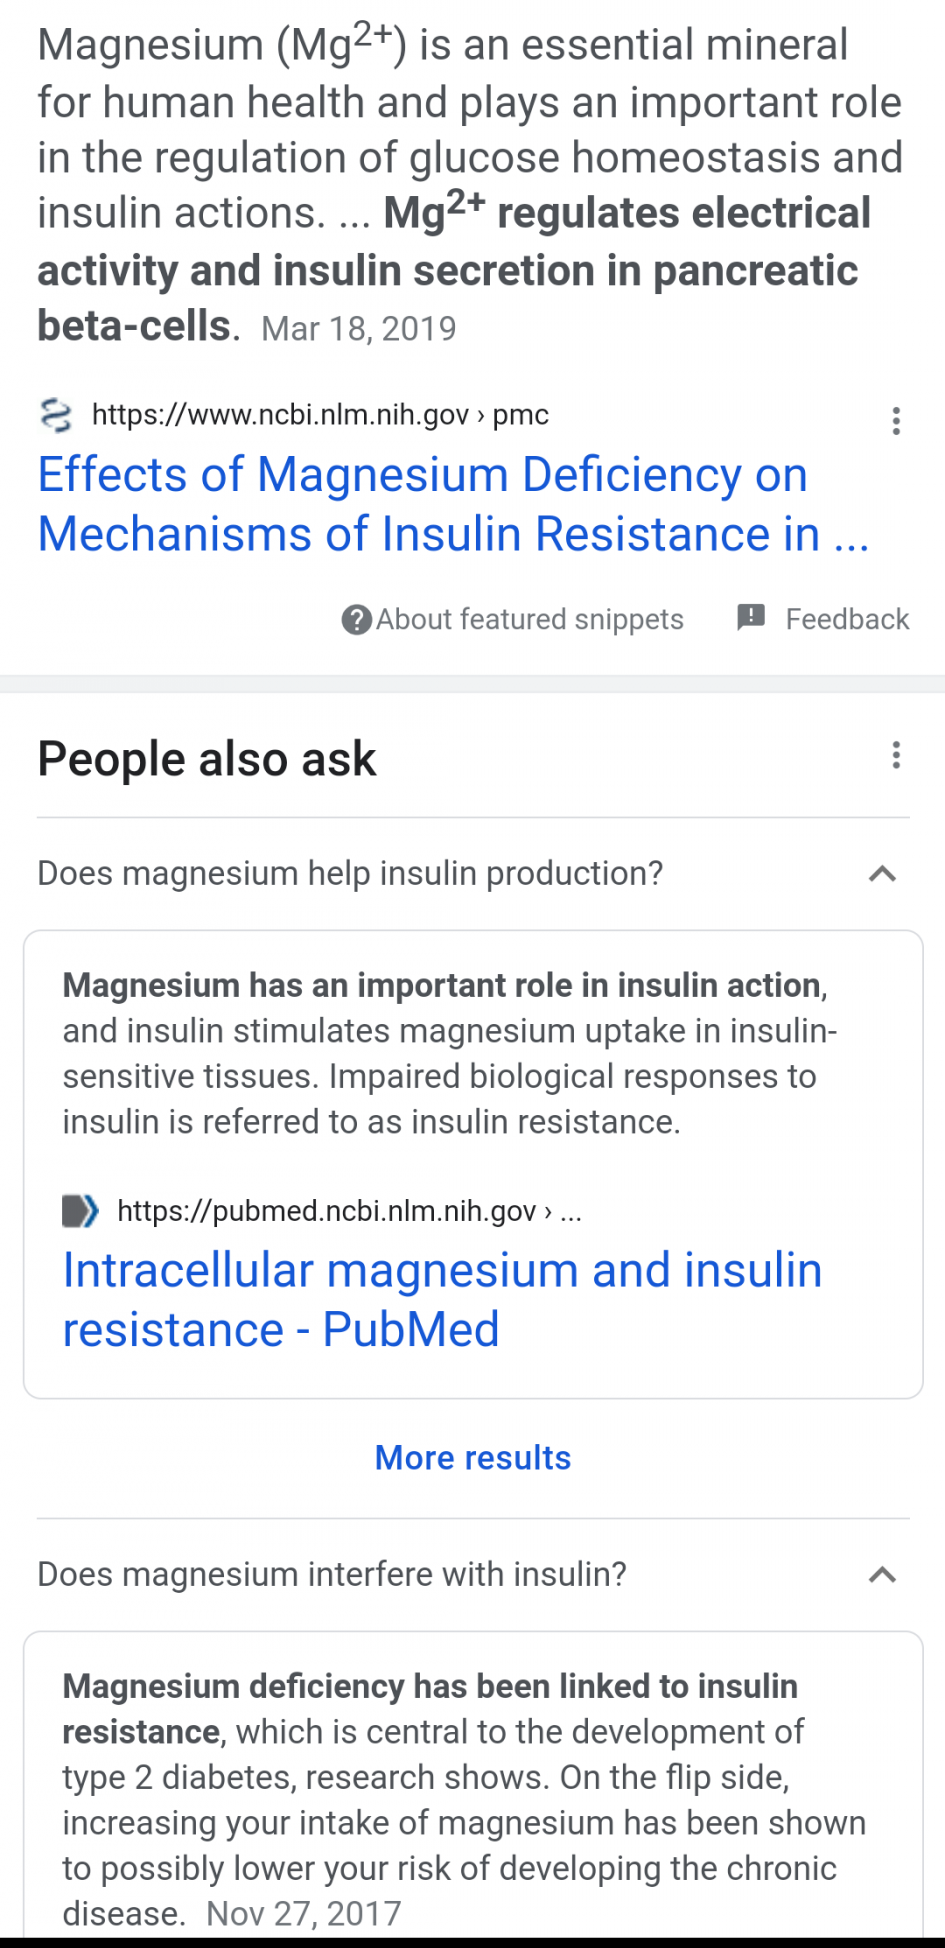Open People also ask three-dot menu
This screenshot has height=1948, width=945.
(896, 755)
